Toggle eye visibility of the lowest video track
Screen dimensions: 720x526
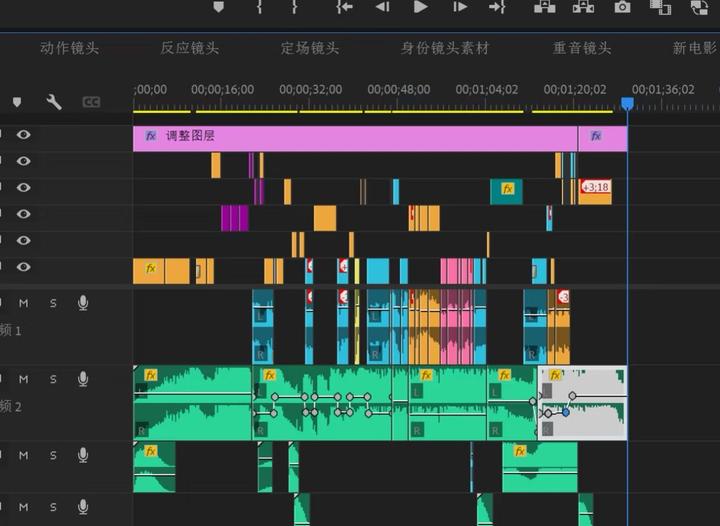point(23,267)
